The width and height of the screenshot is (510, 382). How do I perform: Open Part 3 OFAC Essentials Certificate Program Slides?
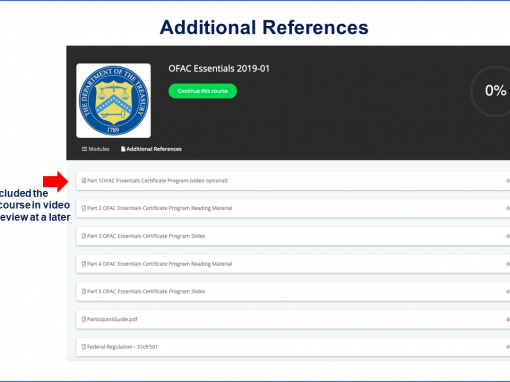pyautogui.click(x=293, y=236)
